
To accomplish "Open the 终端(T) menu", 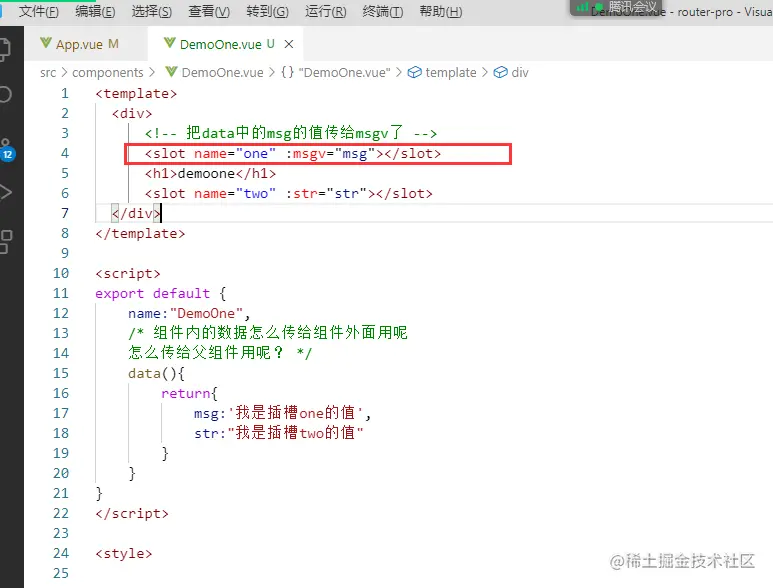I will [383, 11].
